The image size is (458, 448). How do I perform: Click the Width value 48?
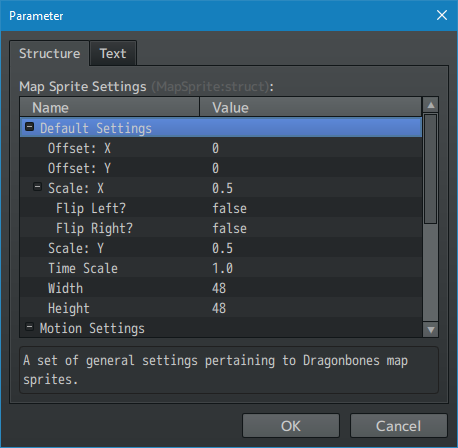click(219, 288)
